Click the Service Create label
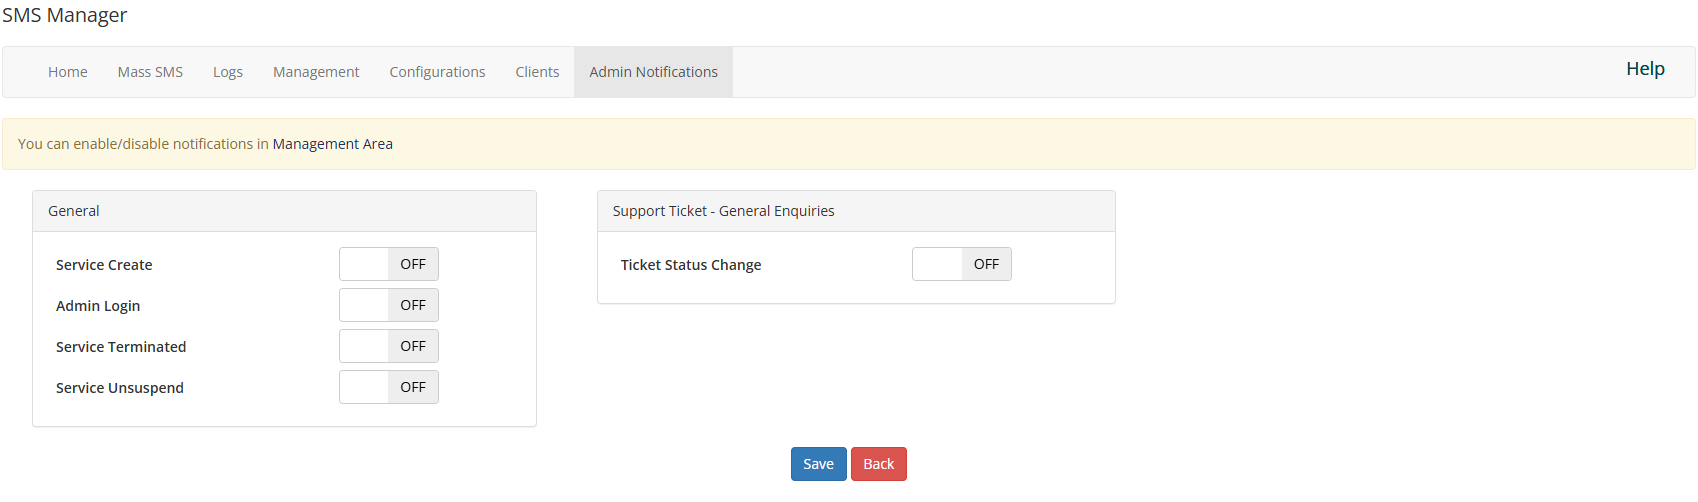Viewport: 1698px width, 502px height. (104, 265)
